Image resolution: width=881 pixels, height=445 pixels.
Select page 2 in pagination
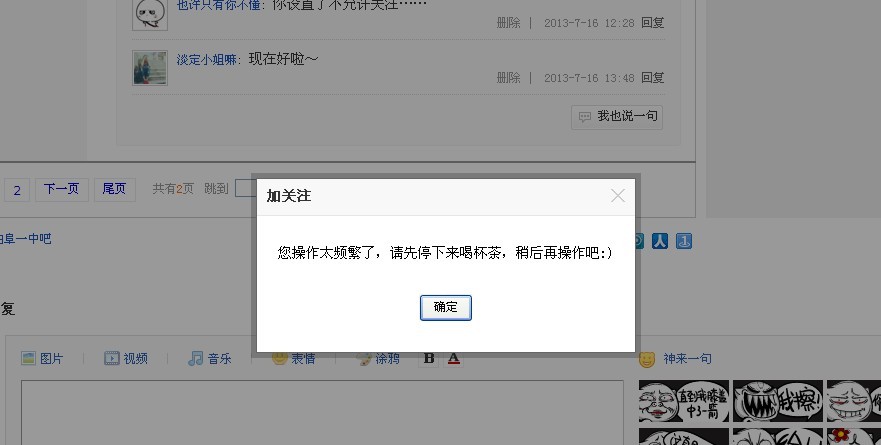pos(17,190)
